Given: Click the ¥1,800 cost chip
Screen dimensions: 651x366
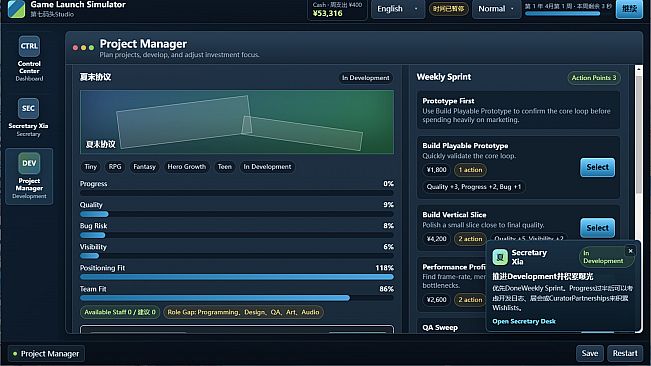Looking at the screenshot, I should click(436, 170).
